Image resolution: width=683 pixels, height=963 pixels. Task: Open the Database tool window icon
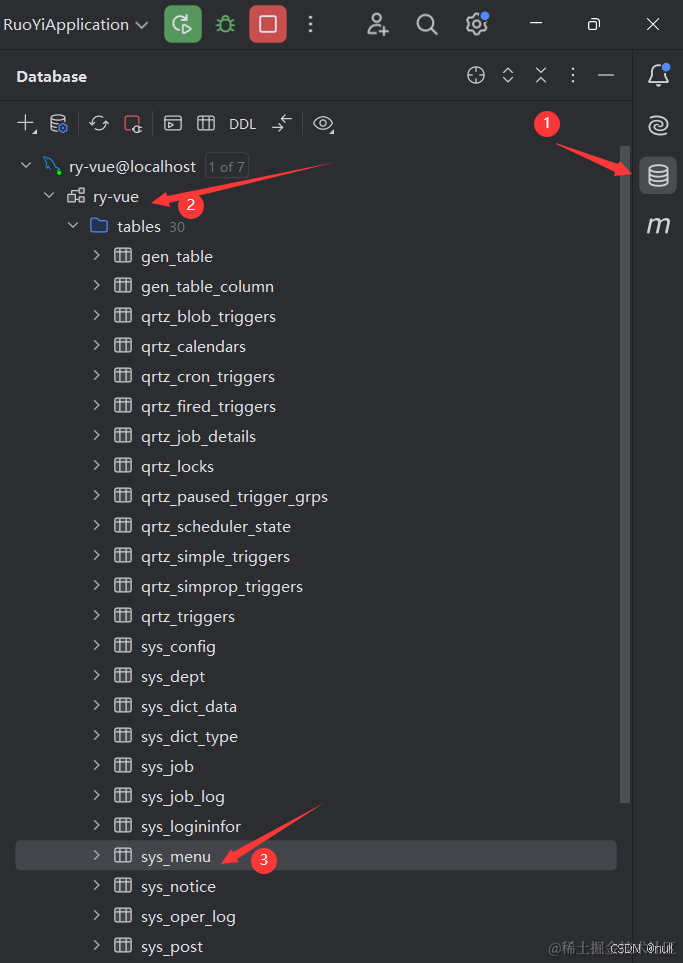(x=657, y=176)
